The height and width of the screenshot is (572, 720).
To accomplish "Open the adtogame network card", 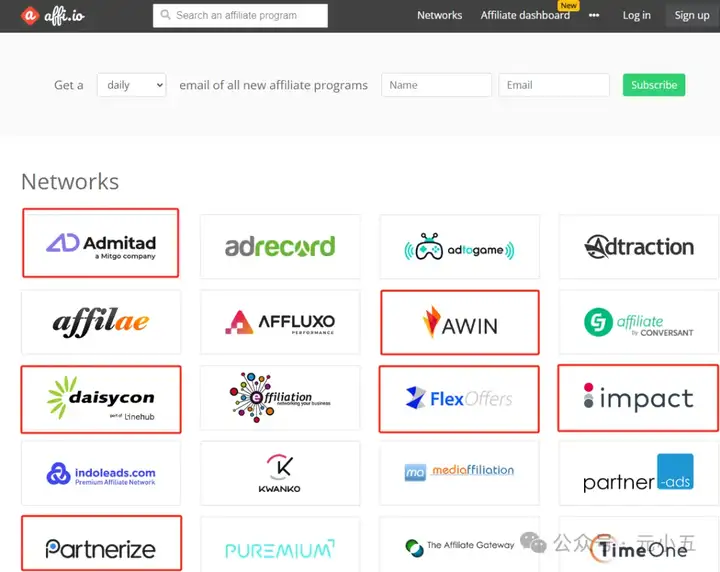I will (459, 247).
